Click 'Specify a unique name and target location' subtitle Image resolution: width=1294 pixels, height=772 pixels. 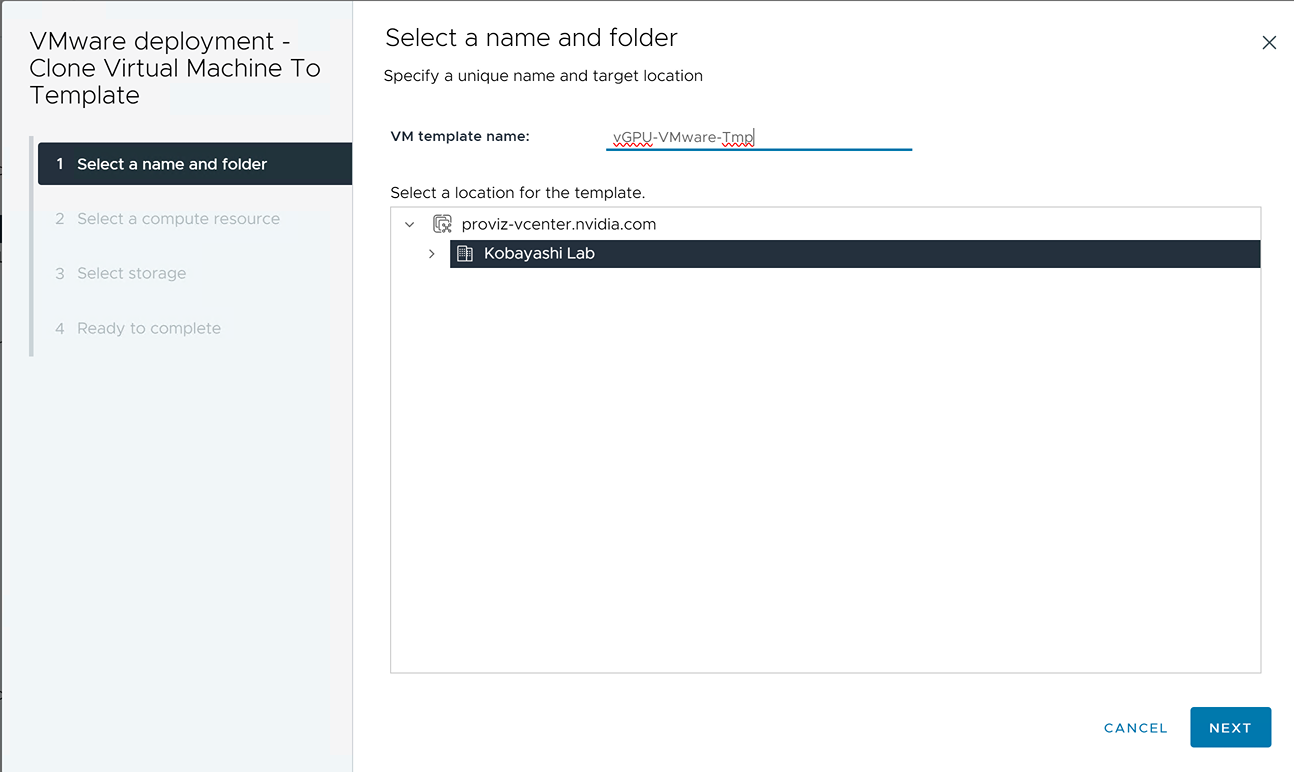click(543, 76)
